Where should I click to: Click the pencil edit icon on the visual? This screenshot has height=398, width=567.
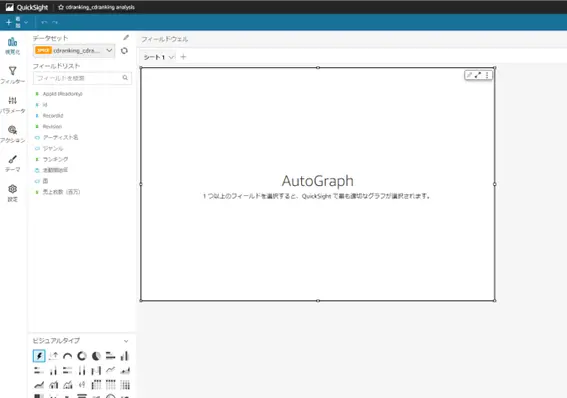coord(469,75)
